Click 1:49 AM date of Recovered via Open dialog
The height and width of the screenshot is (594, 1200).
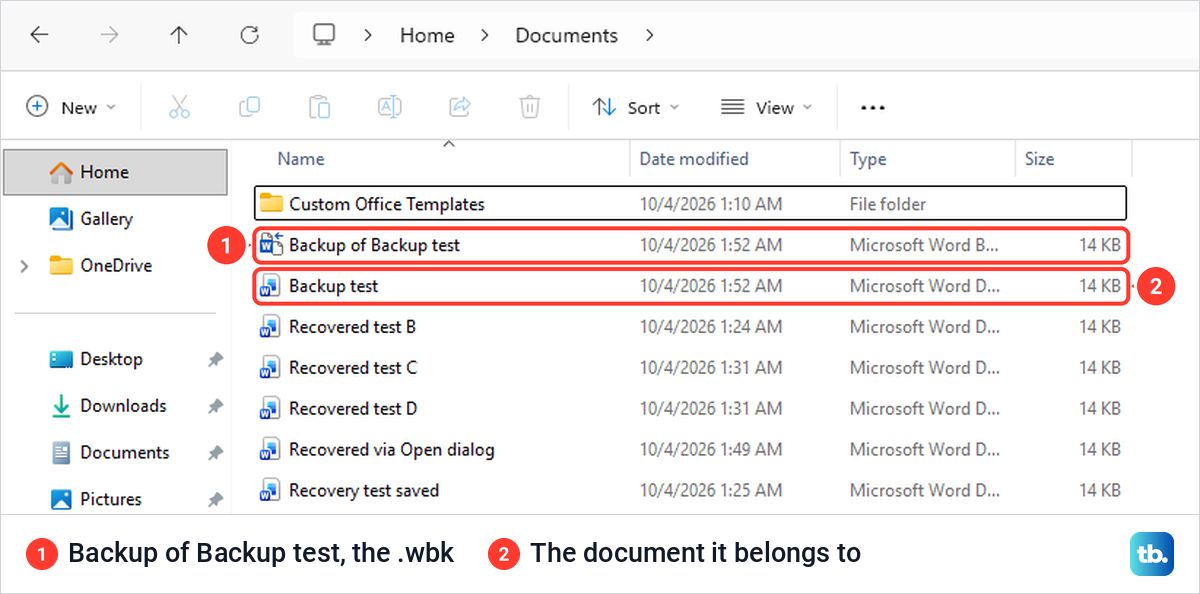tap(711, 450)
